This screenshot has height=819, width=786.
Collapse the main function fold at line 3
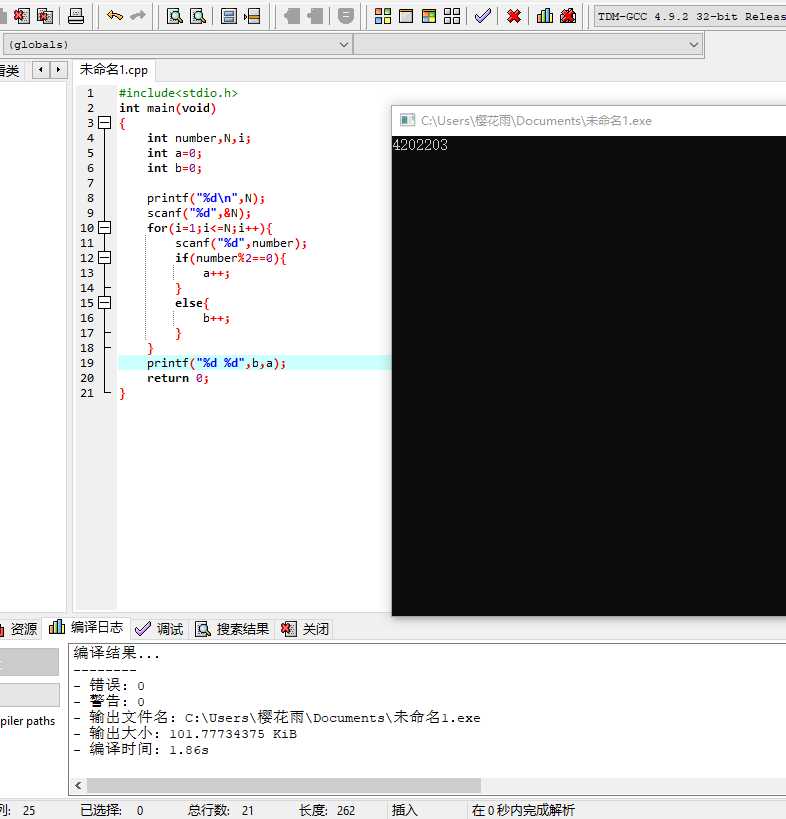(105, 123)
